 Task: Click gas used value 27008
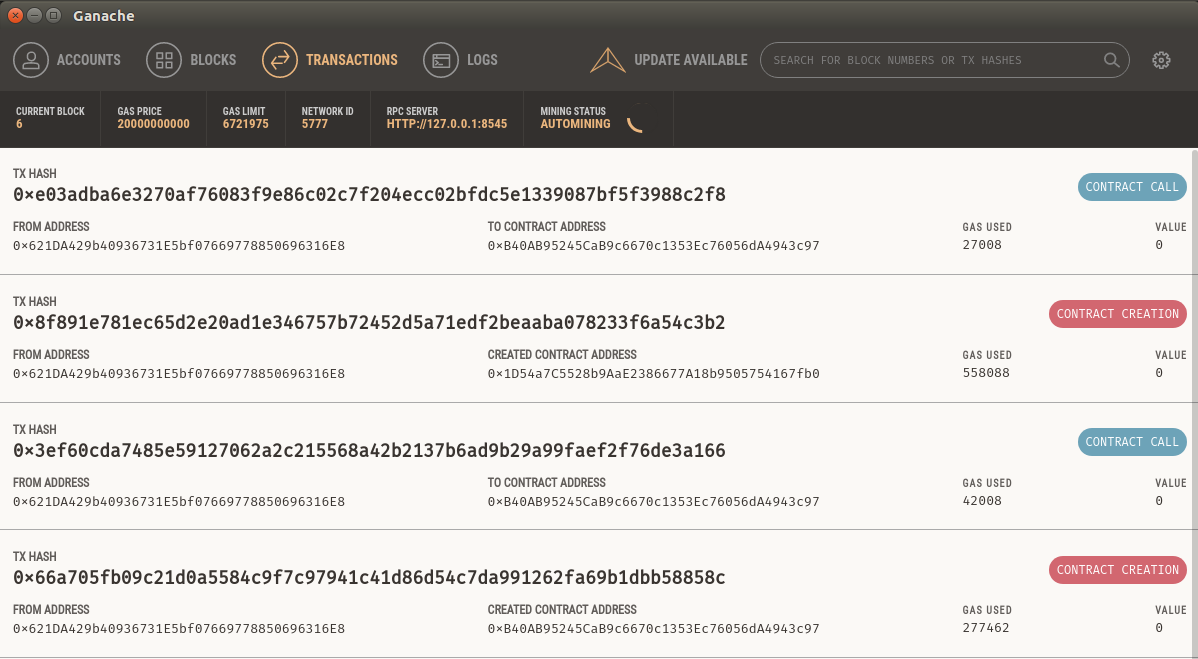(x=982, y=245)
